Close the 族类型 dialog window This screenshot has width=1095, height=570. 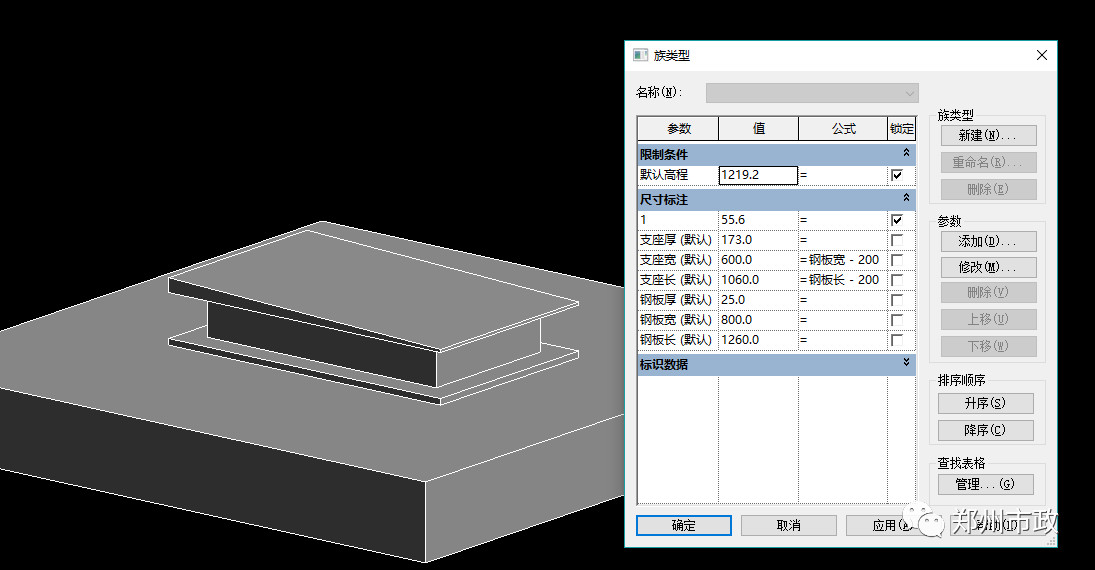[x=1041, y=55]
